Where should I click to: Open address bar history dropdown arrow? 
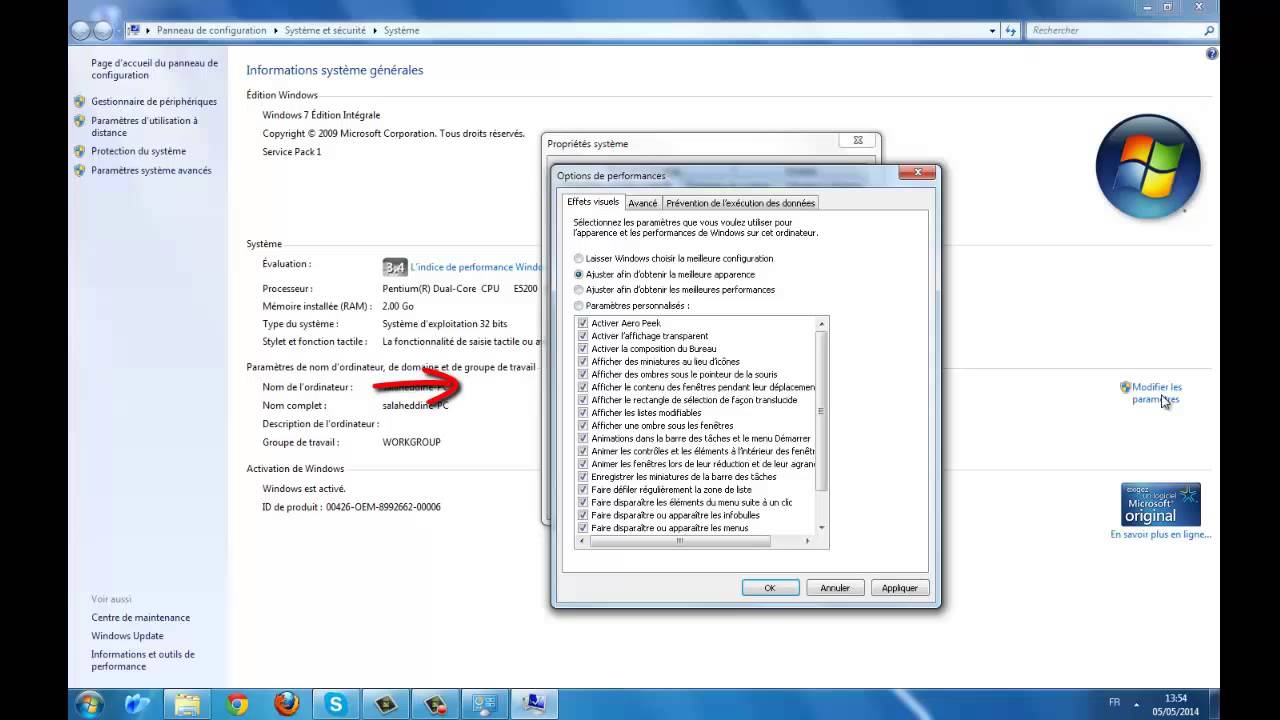click(993, 30)
